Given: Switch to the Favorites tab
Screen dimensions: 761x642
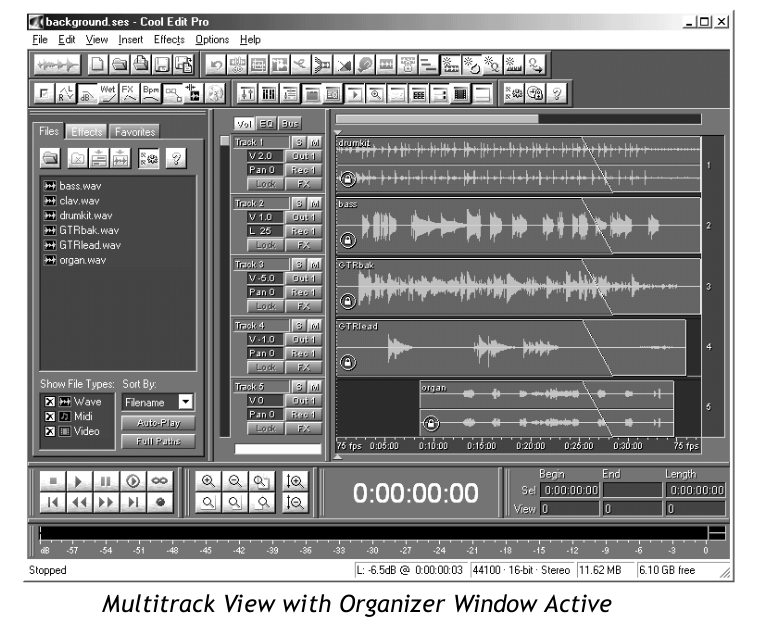Looking at the screenshot, I should (x=134, y=132).
